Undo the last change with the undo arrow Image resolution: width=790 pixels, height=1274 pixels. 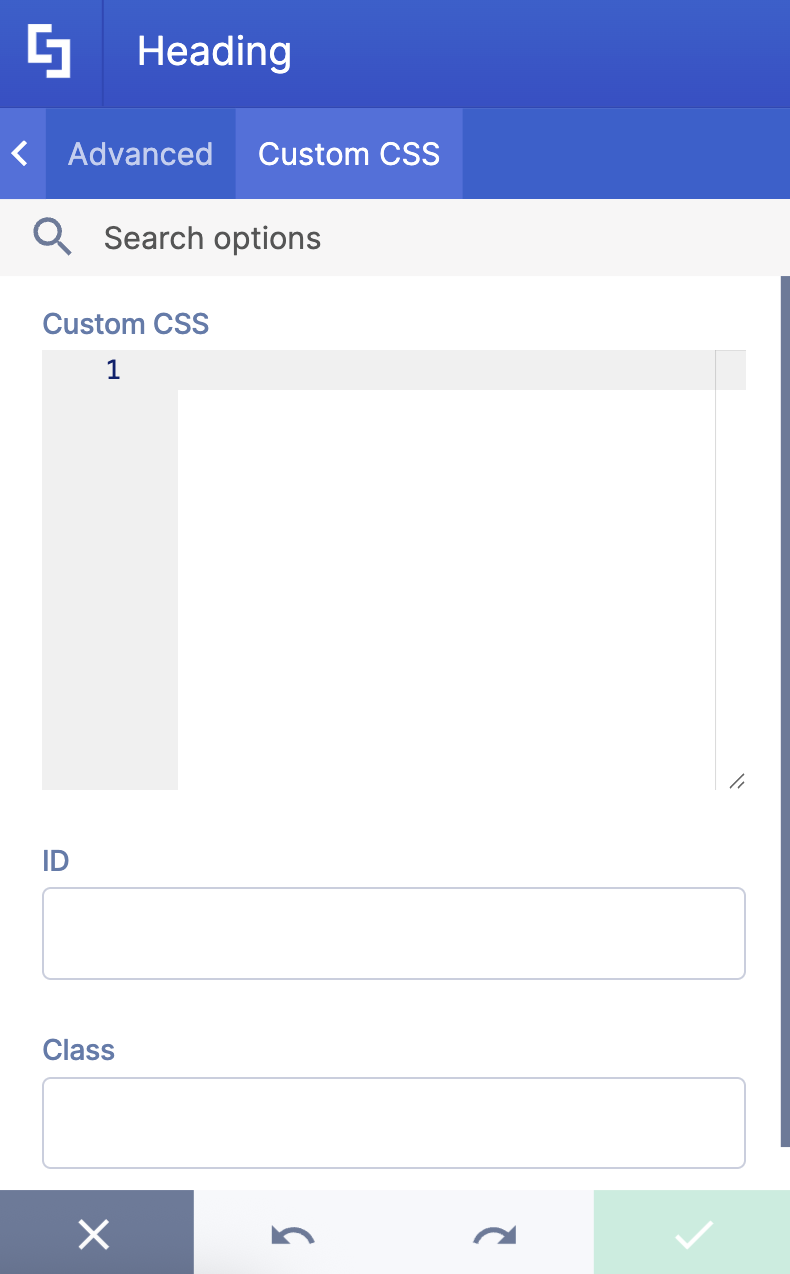pos(291,1233)
